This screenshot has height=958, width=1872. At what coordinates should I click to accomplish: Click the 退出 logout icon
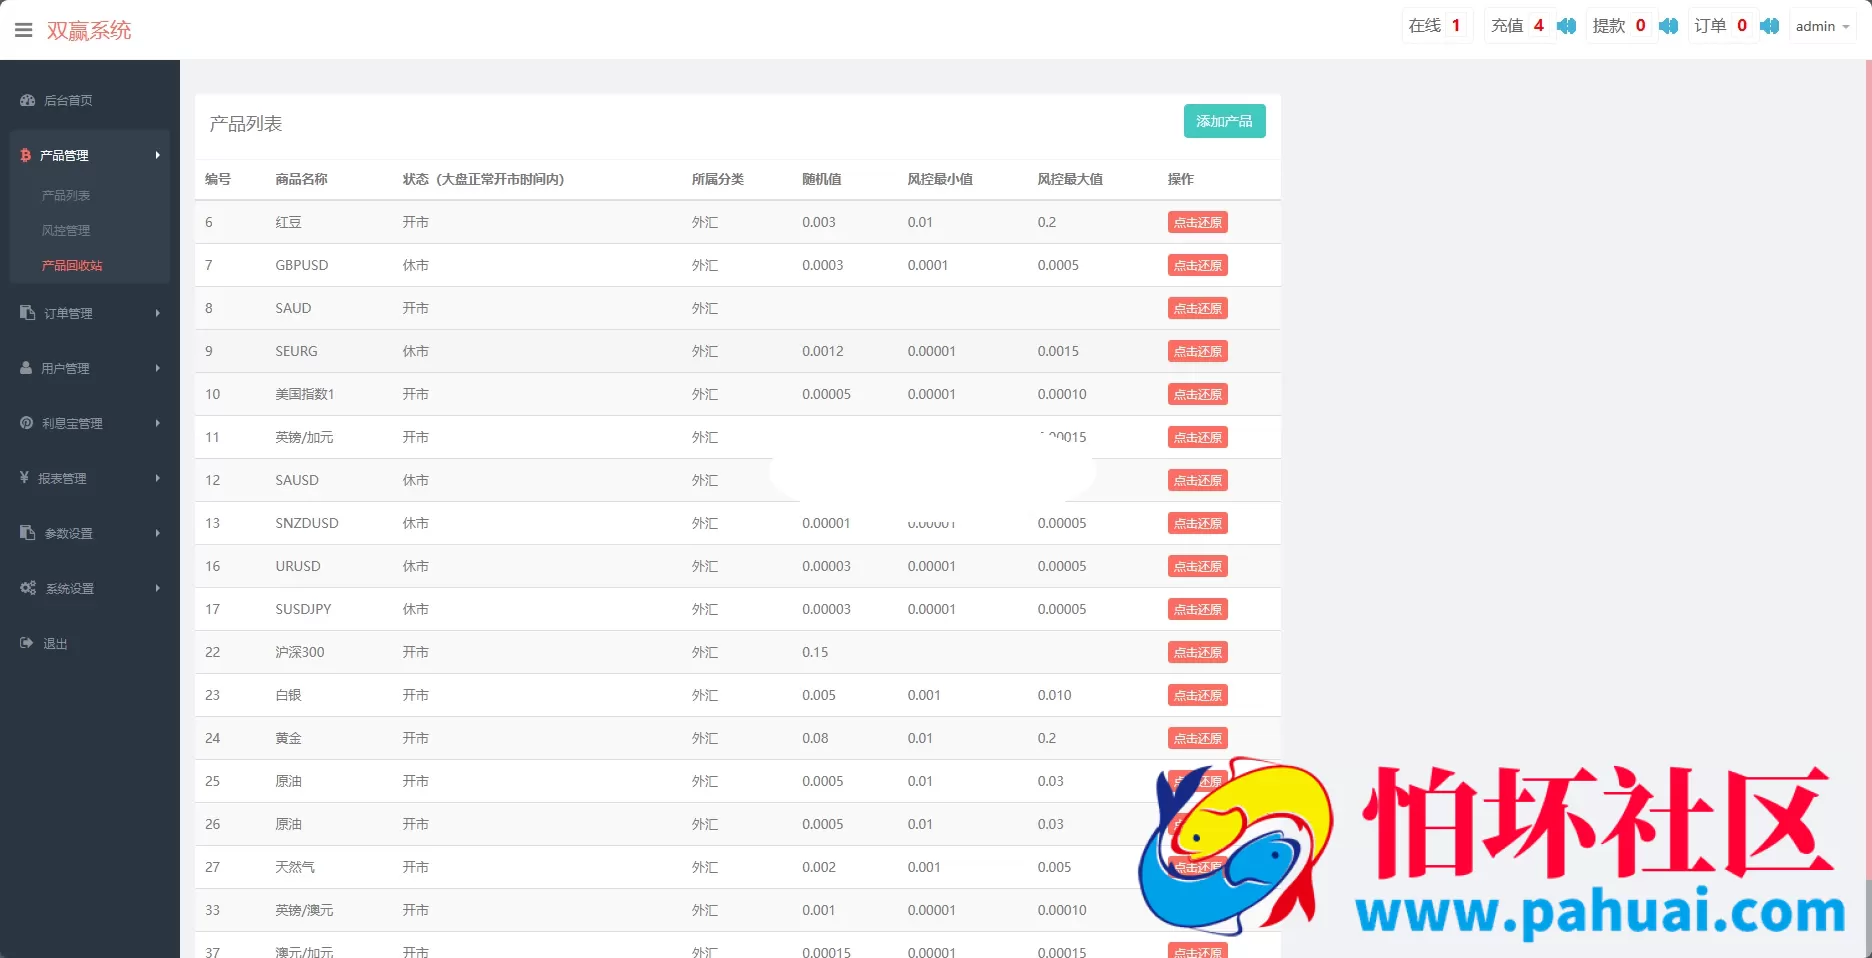click(27, 643)
